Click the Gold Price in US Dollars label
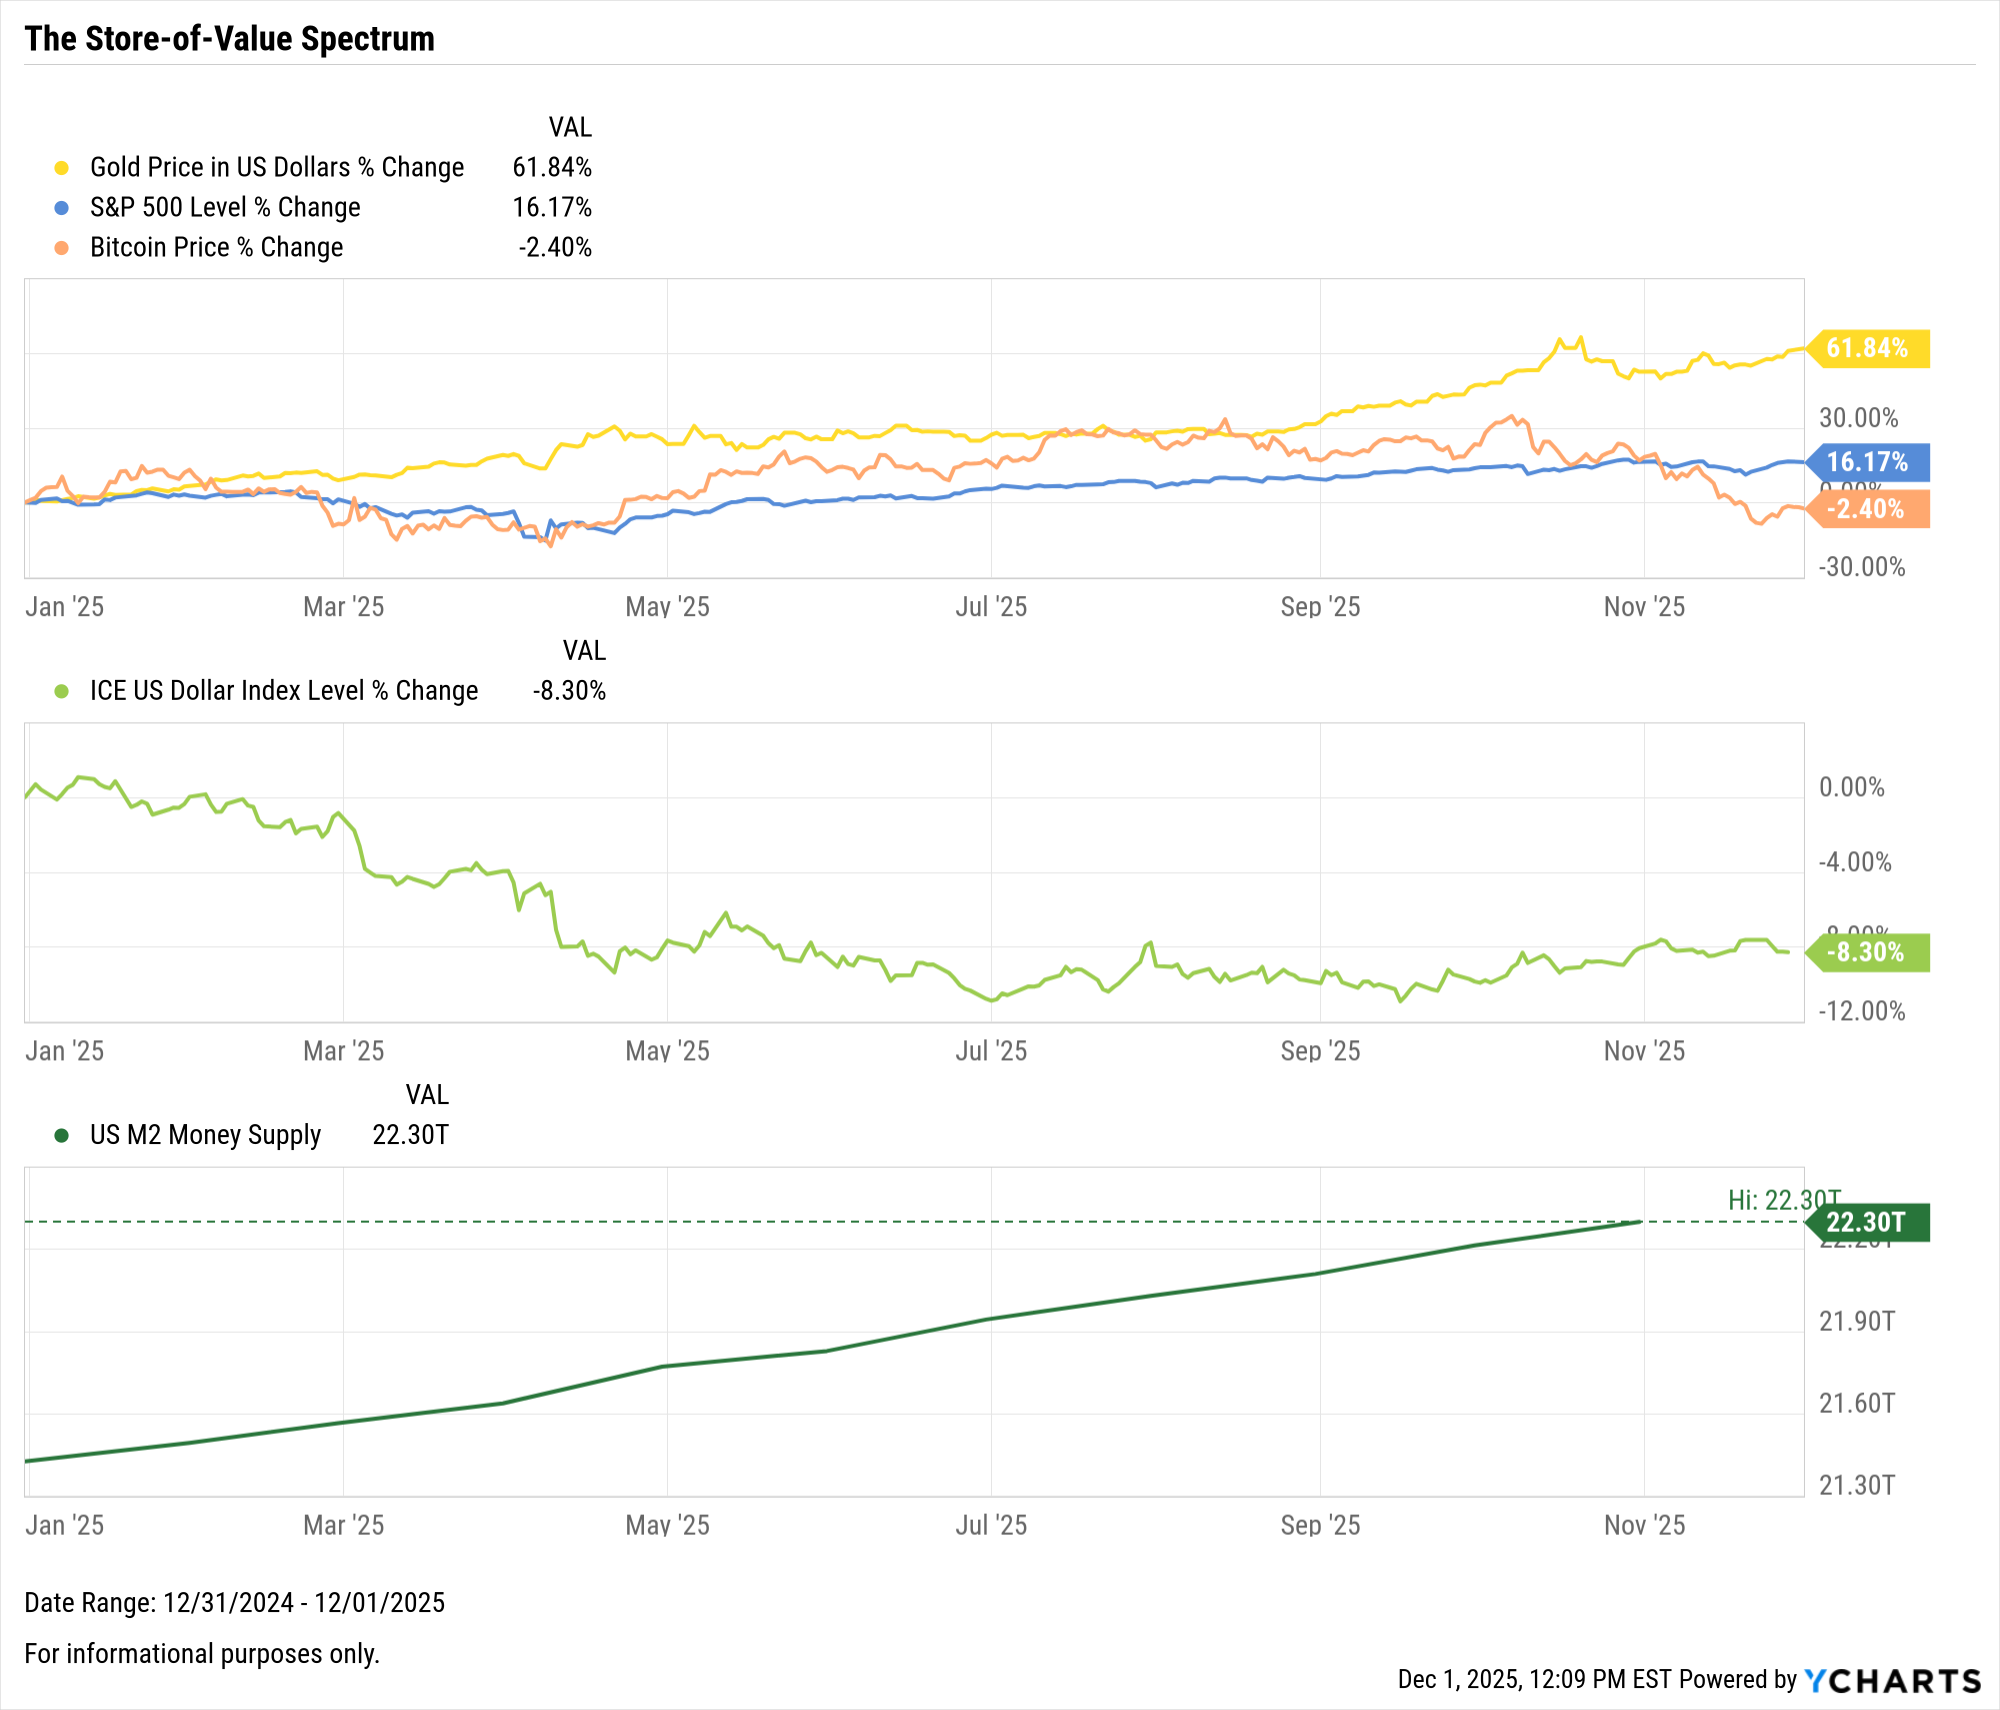 pos(277,167)
